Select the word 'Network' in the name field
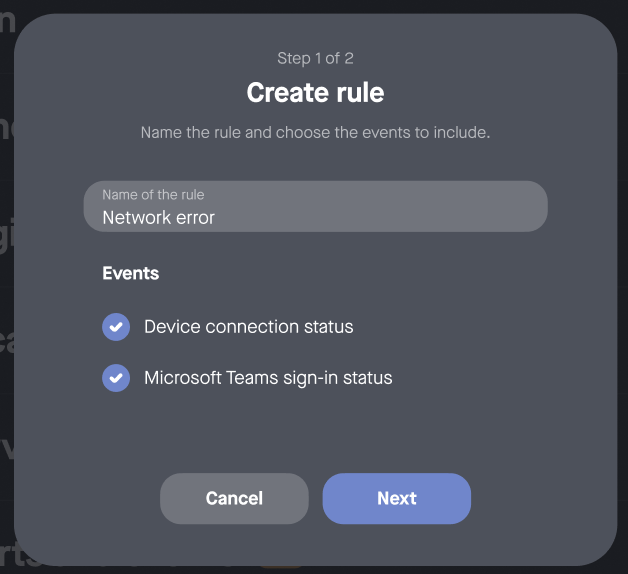The height and width of the screenshot is (574, 628). (136, 217)
